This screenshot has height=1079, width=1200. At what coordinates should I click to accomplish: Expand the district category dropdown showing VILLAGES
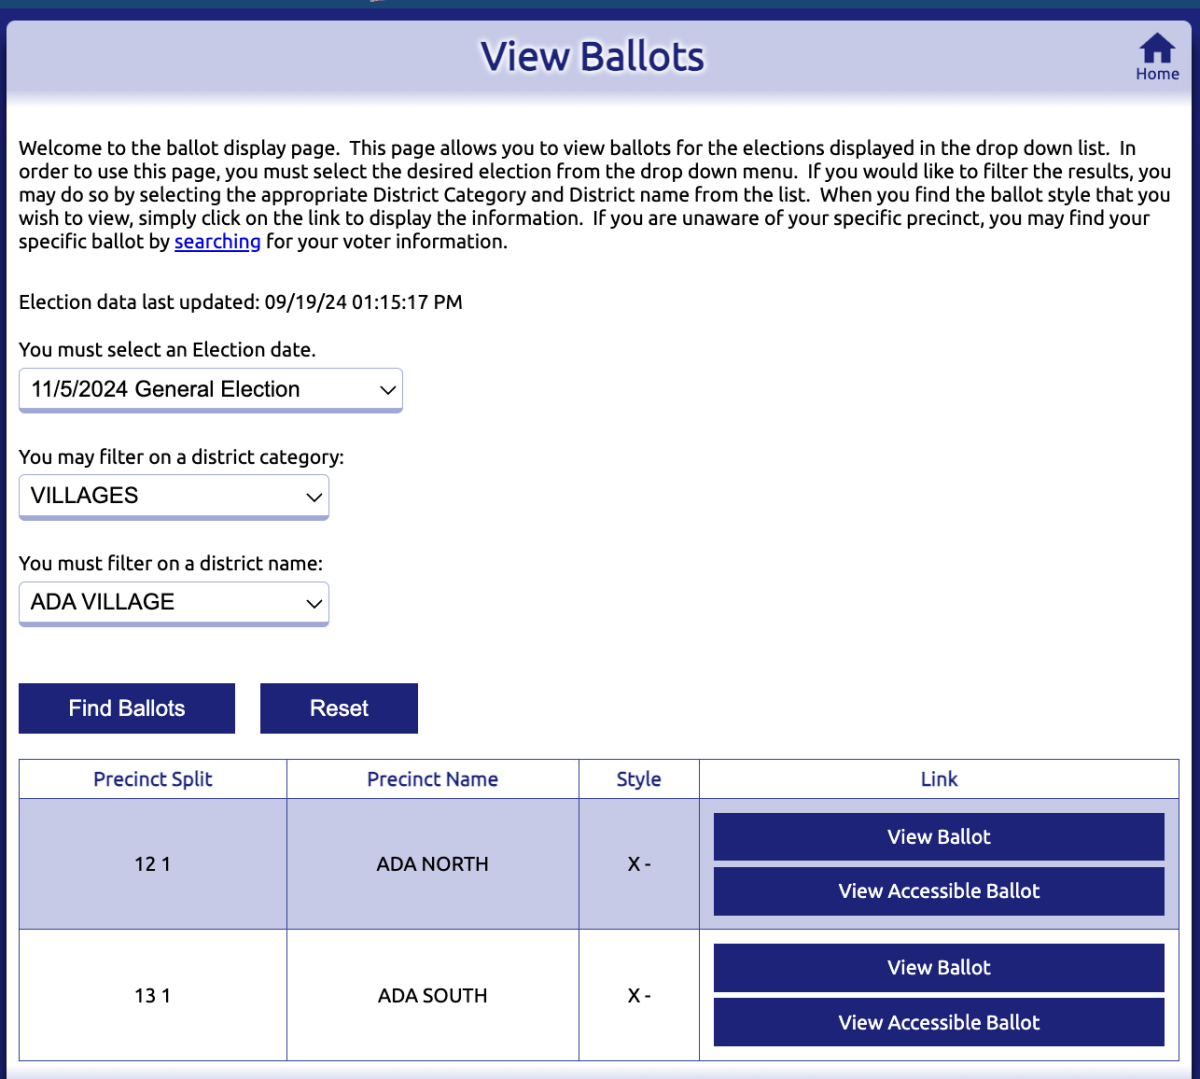tap(173, 496)
